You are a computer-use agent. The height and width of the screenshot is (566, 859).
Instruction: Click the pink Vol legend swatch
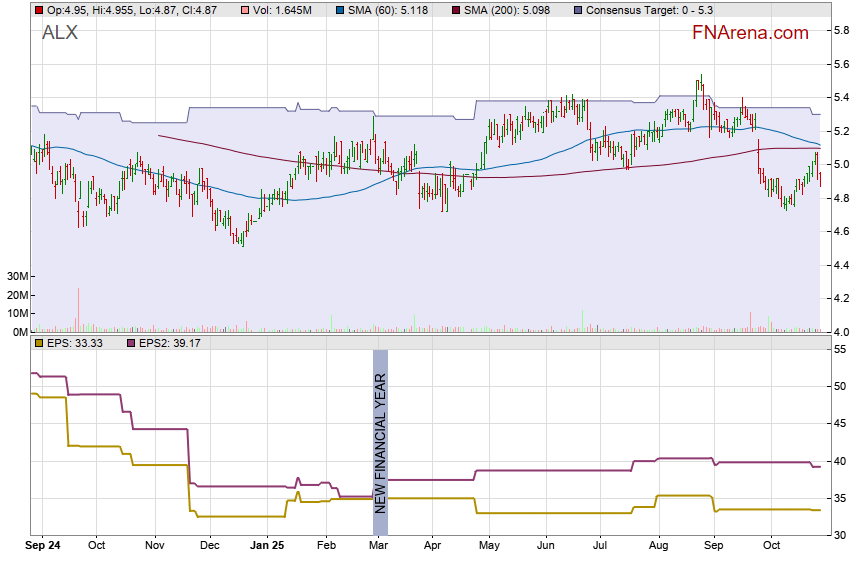coord(246,10)
